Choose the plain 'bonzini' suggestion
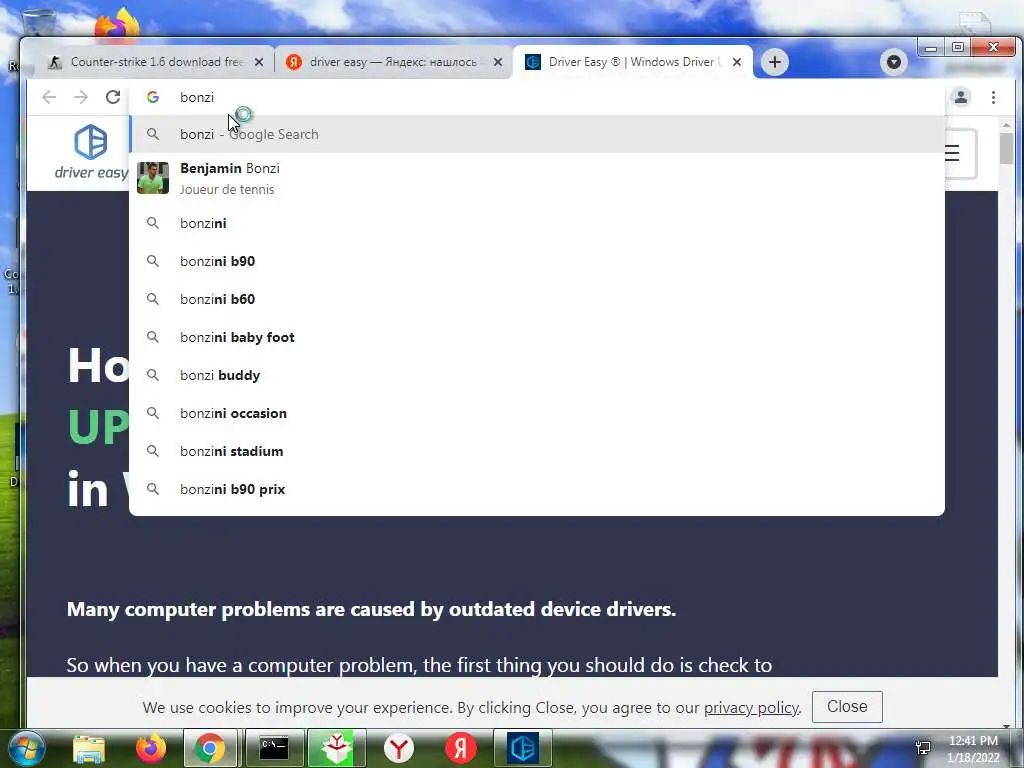 537,223
